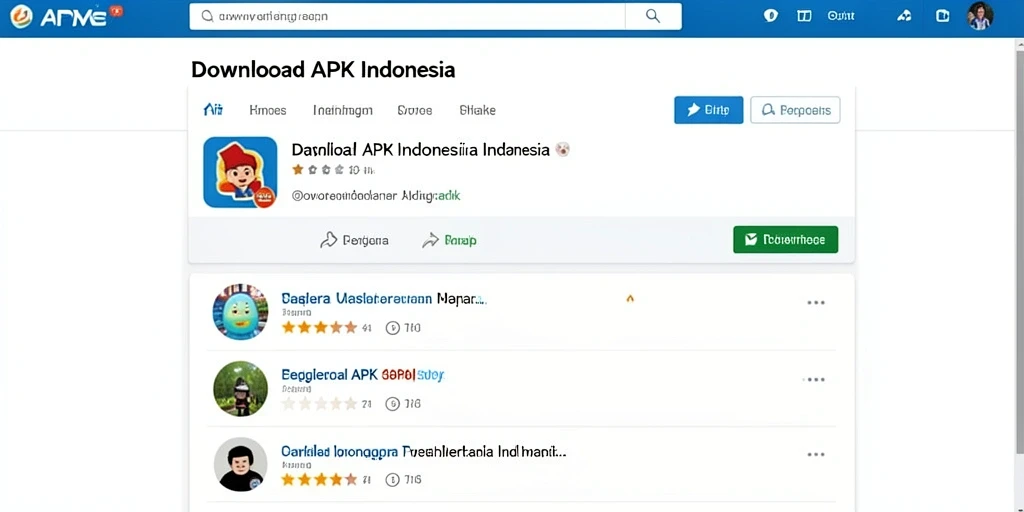1024x512 pixels.
Task: Click the blue 'Sirig' button
Action: click(709, 110)
